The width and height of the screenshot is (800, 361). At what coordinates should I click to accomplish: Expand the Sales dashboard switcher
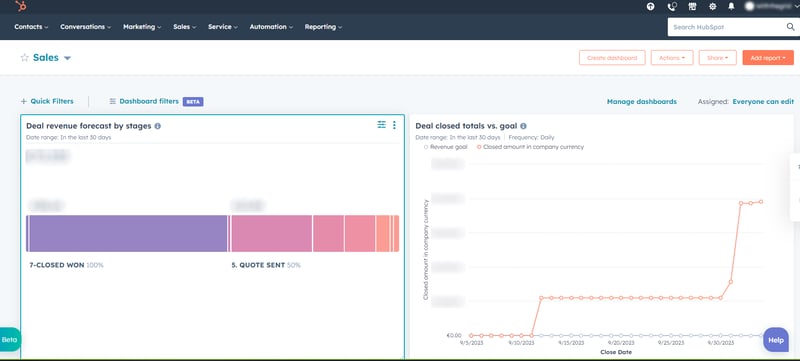pyautogui.click(x=67, y=58)
